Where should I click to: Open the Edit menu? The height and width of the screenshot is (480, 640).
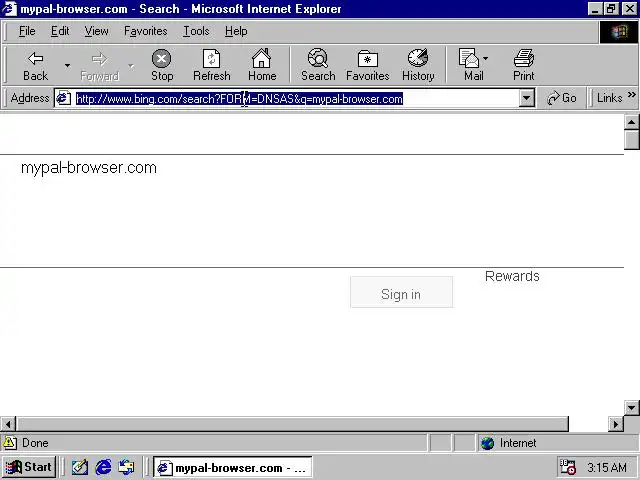pos(60,31)
